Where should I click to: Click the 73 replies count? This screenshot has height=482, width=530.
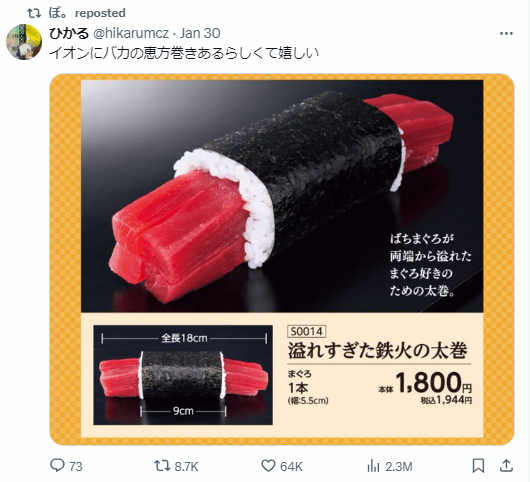click(x=76, y=467)
